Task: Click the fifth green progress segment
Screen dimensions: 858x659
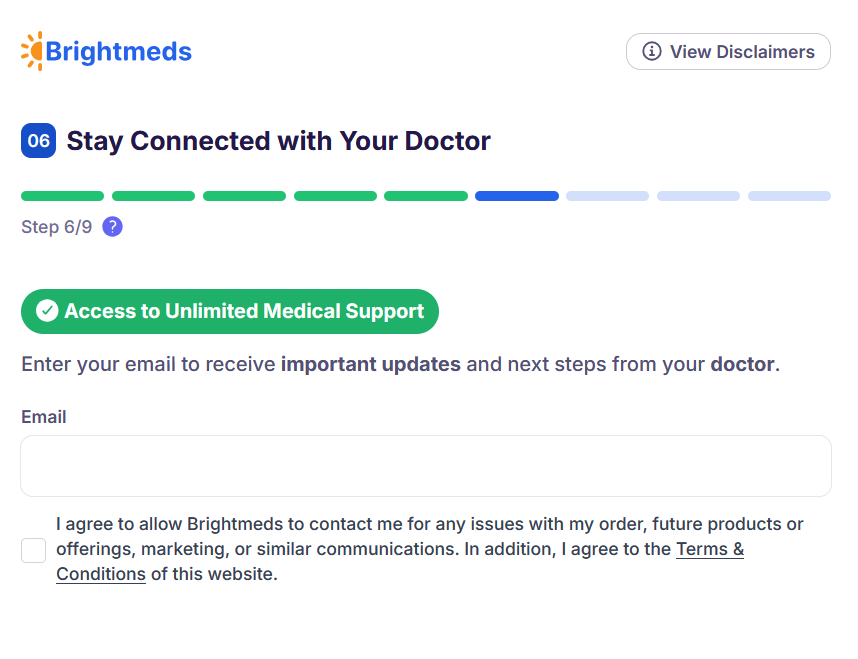Action: (426, 196)
